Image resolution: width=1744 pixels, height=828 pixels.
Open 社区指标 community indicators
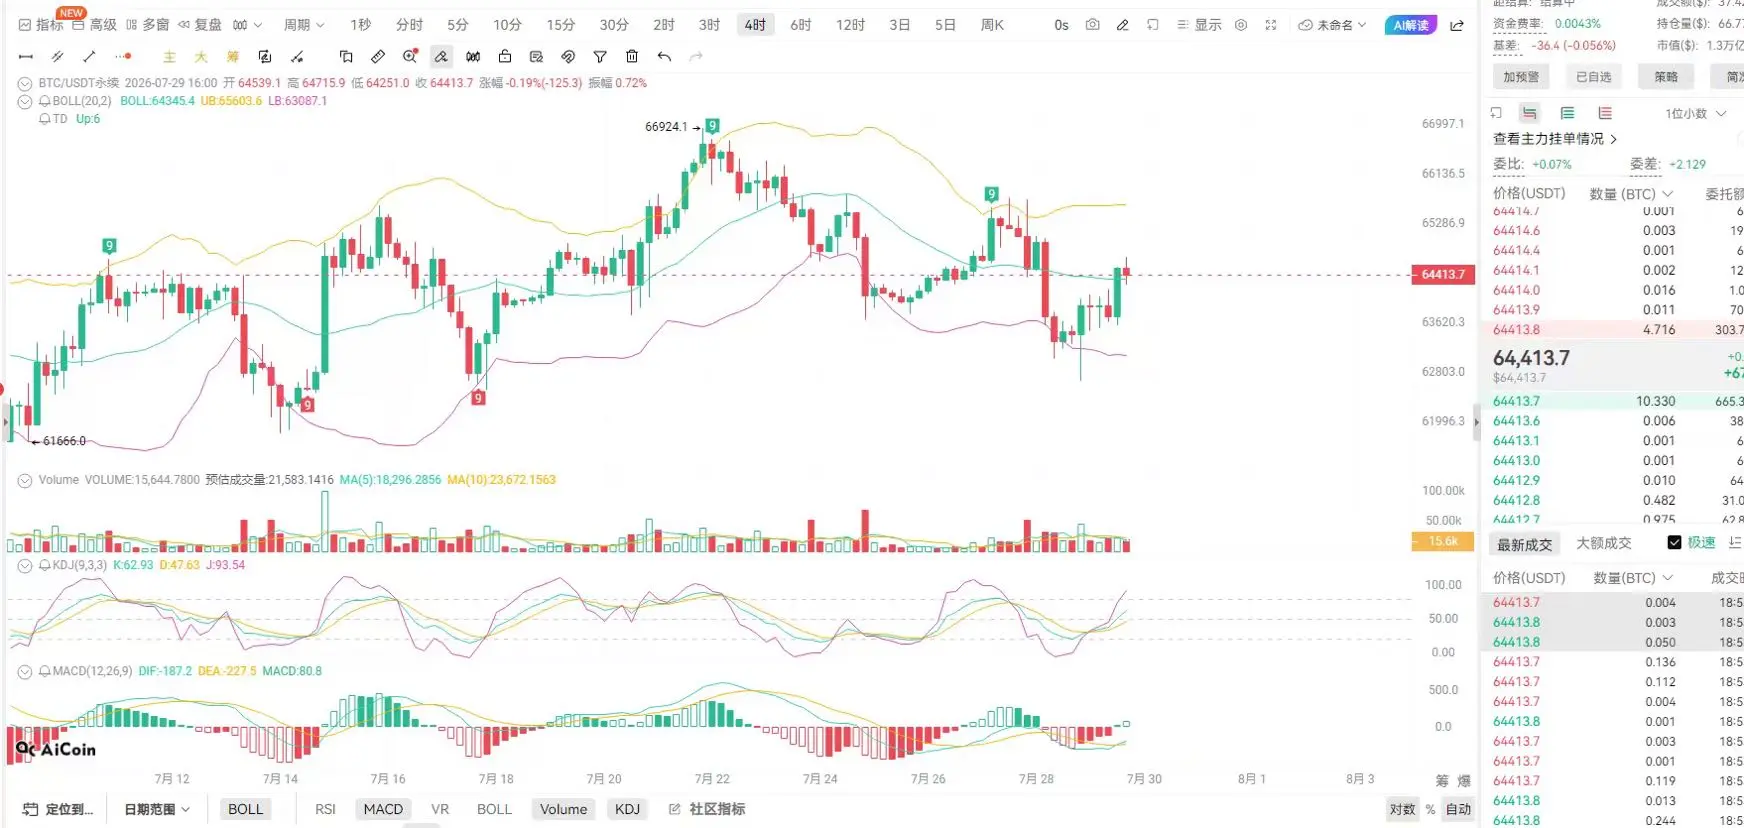pos(707,809)
